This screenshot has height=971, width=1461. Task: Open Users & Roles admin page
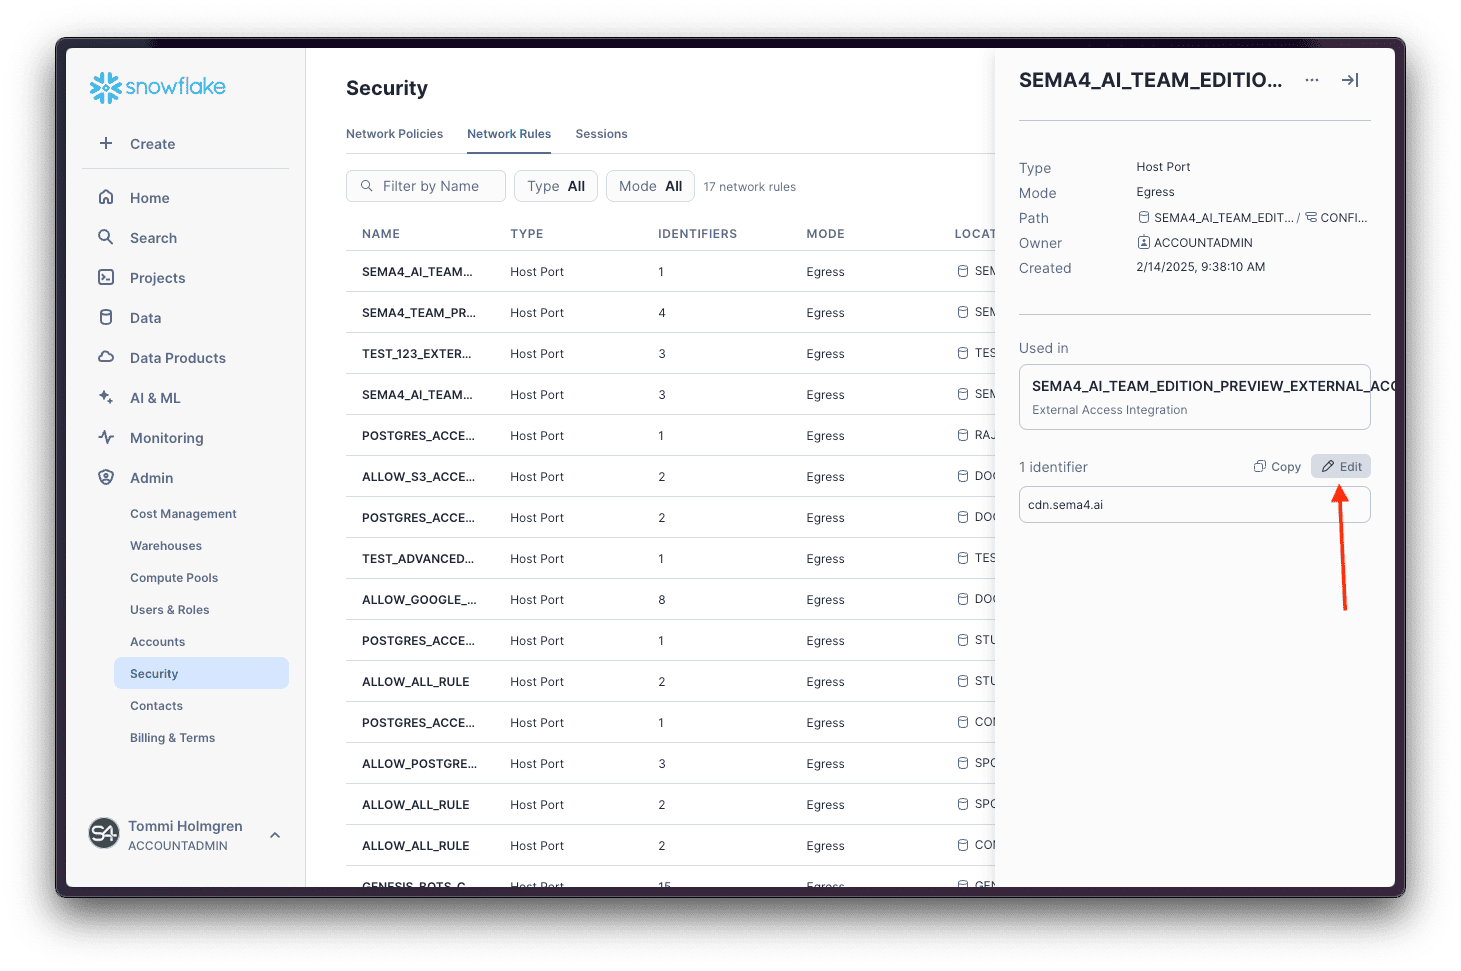click(170, 610)
